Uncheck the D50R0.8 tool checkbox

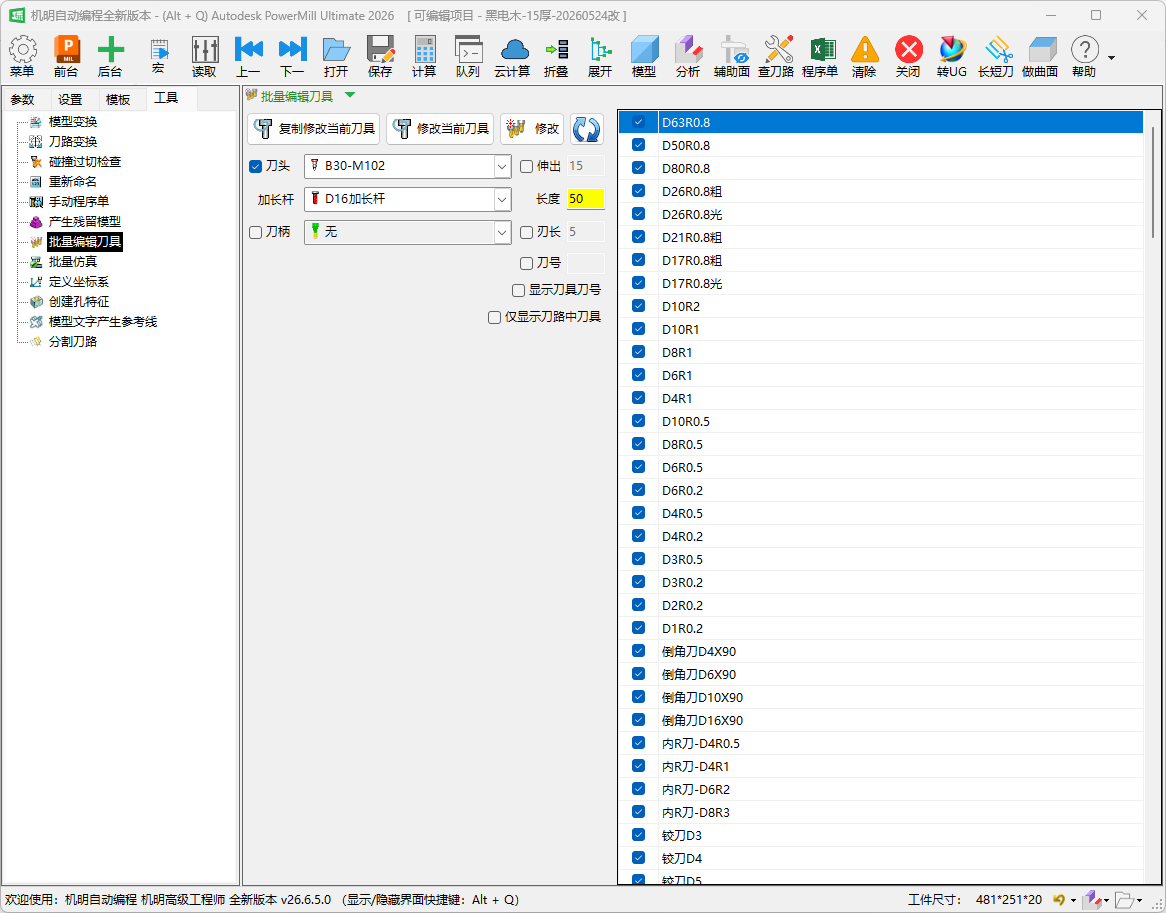(x=638, y=145)
